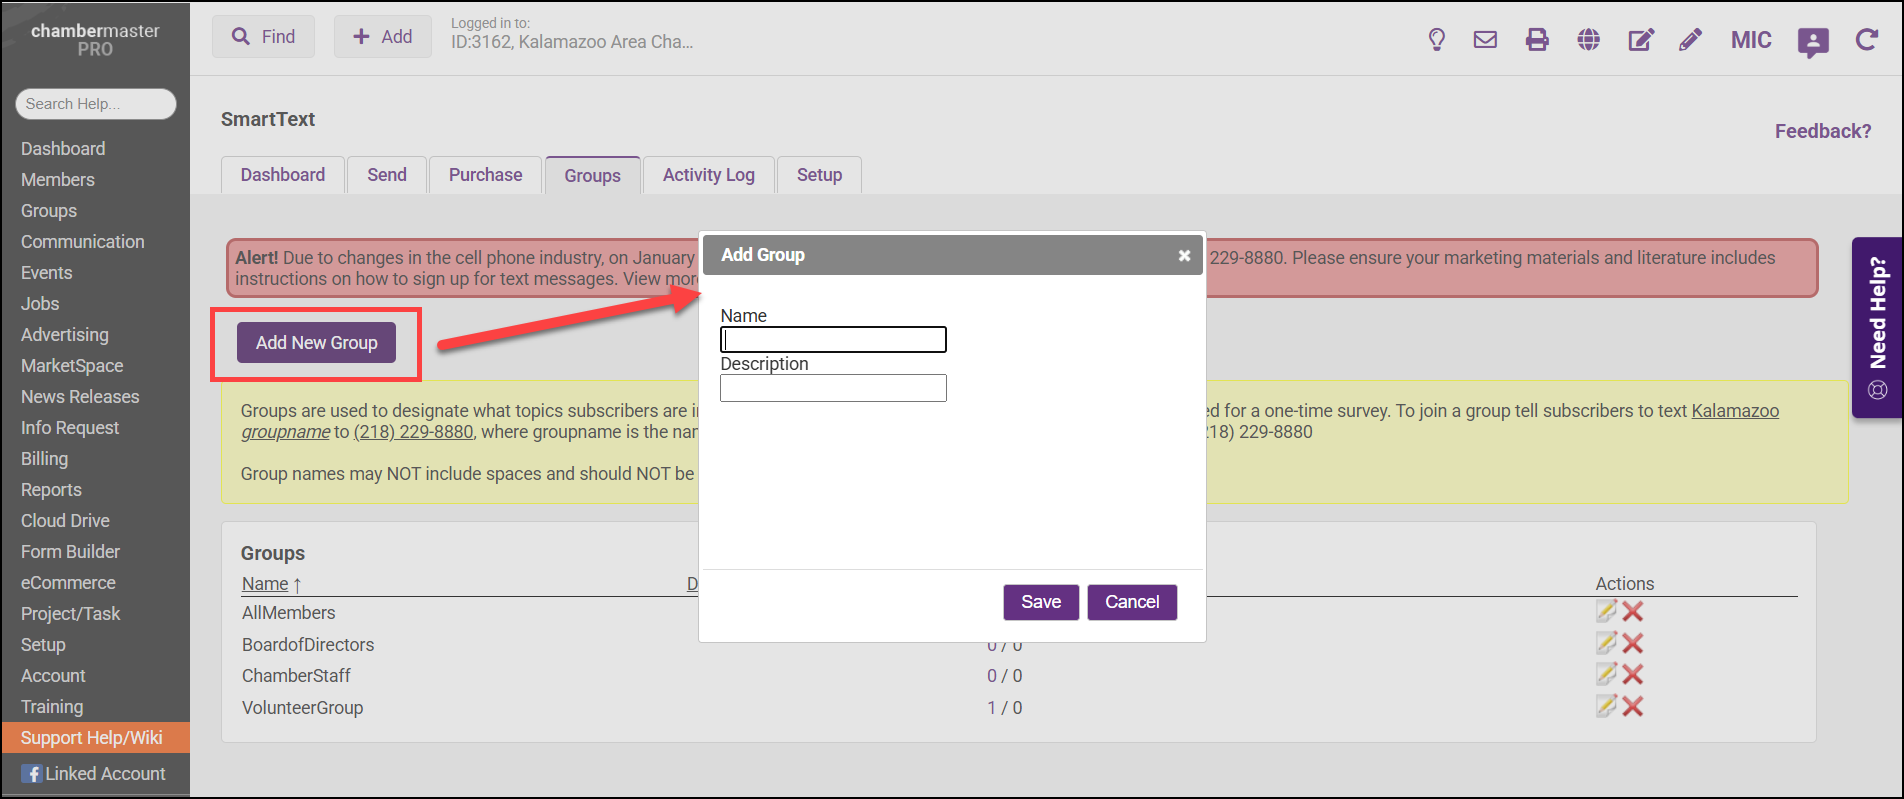Open the envelope mail icon
1904x799 pixels.
point(1485,40)
